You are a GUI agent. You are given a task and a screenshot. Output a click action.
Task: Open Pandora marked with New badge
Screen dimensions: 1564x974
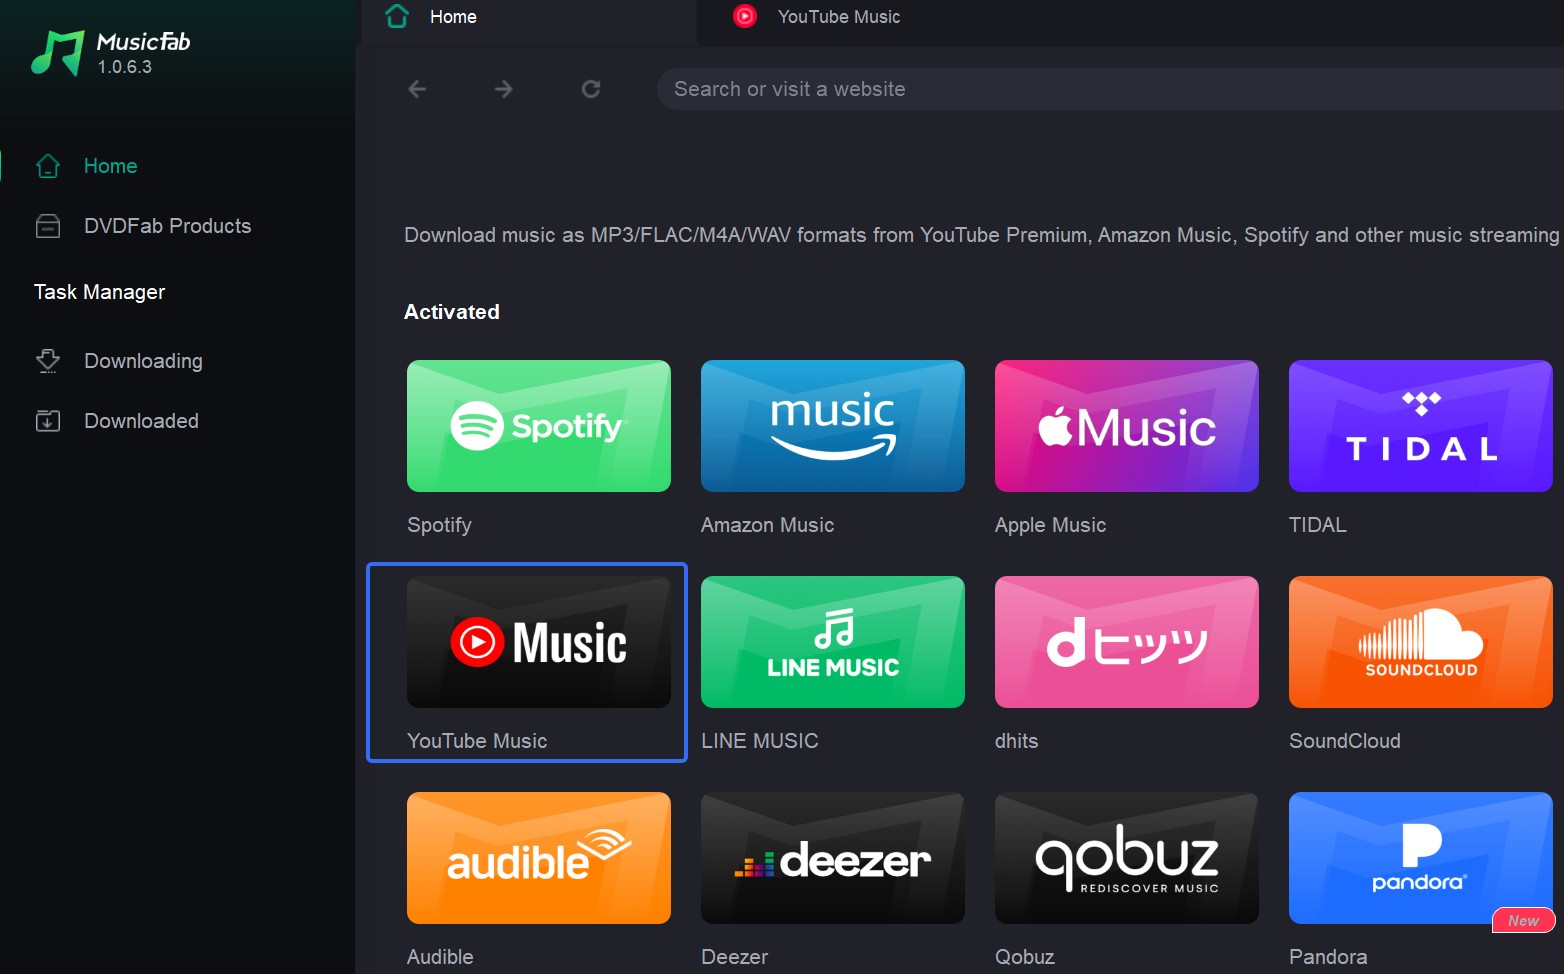click(1419, 858)
